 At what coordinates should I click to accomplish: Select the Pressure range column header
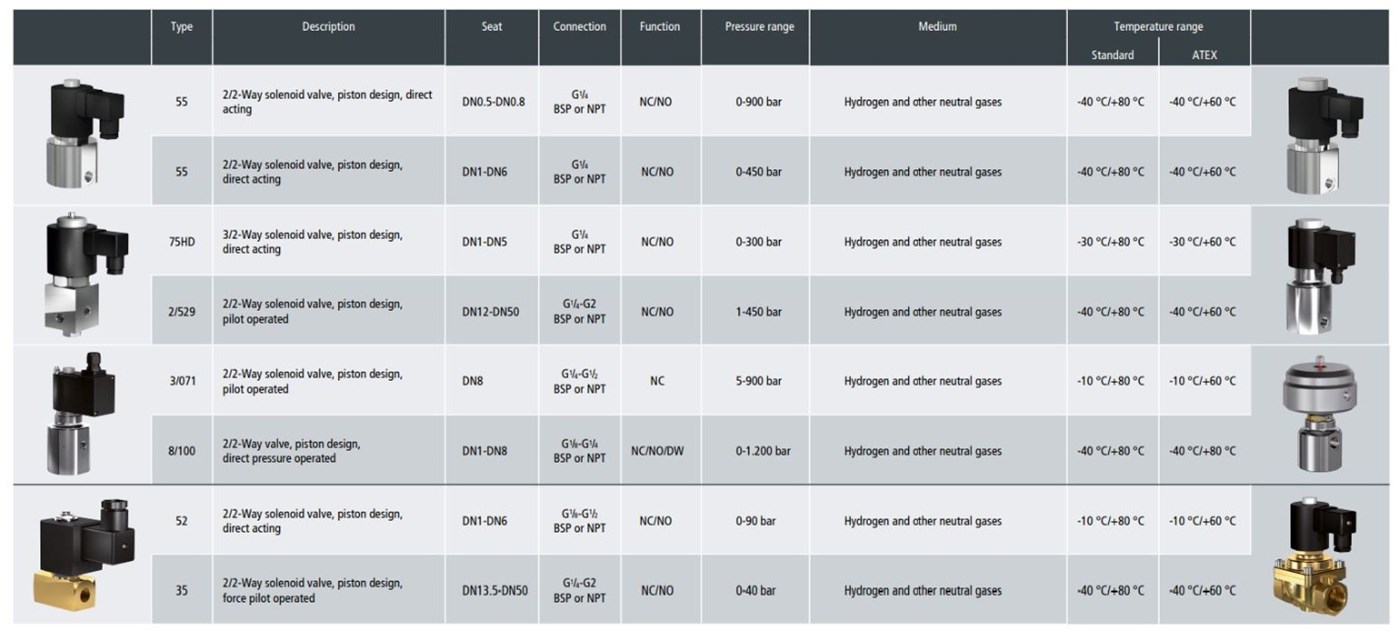[759, 27]
